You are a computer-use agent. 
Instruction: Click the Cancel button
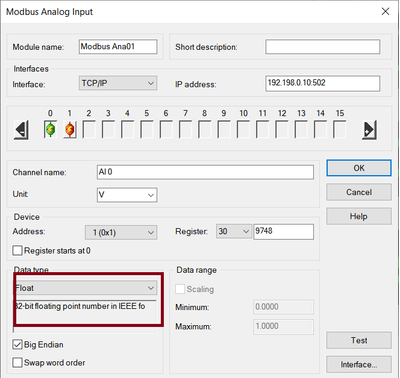tap(359, 192)
